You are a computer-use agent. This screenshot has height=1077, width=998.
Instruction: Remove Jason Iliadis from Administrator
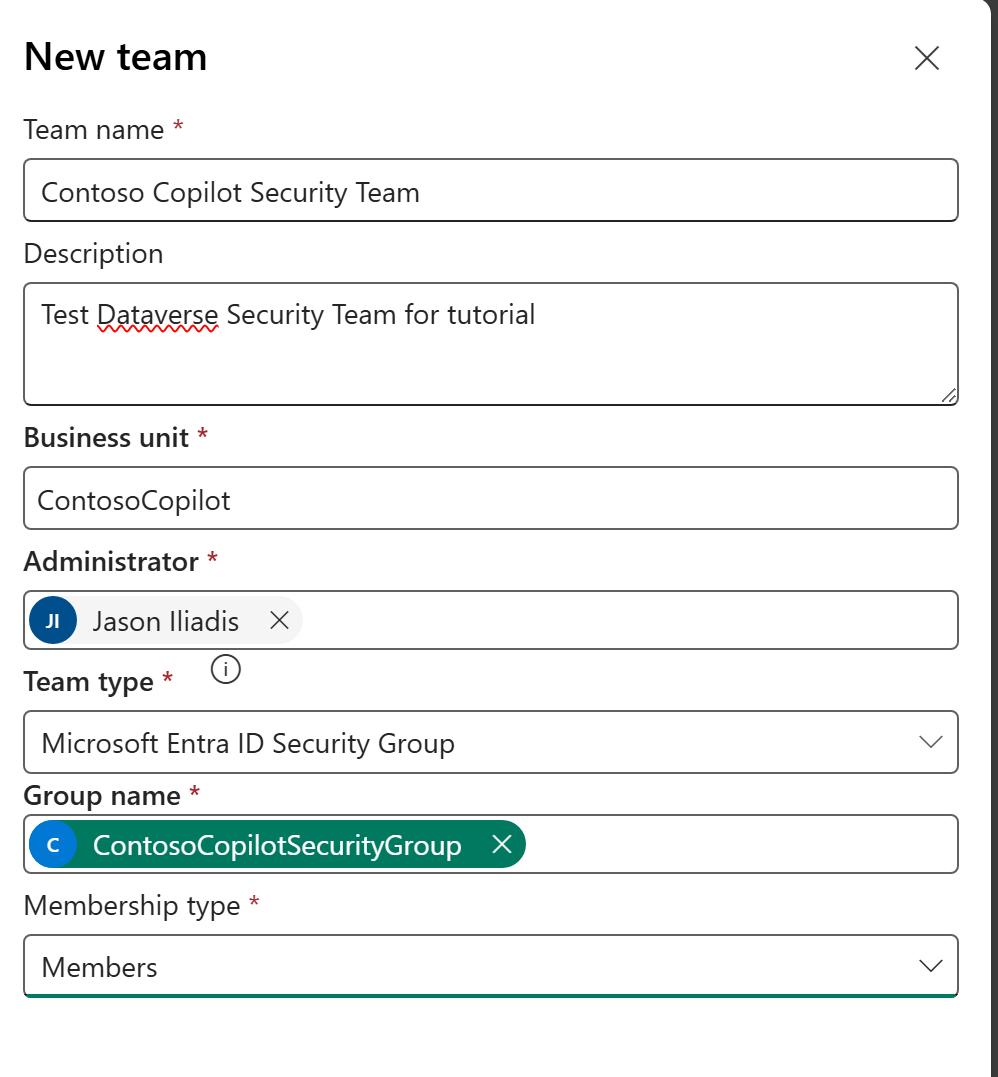[x=280, y=621]
